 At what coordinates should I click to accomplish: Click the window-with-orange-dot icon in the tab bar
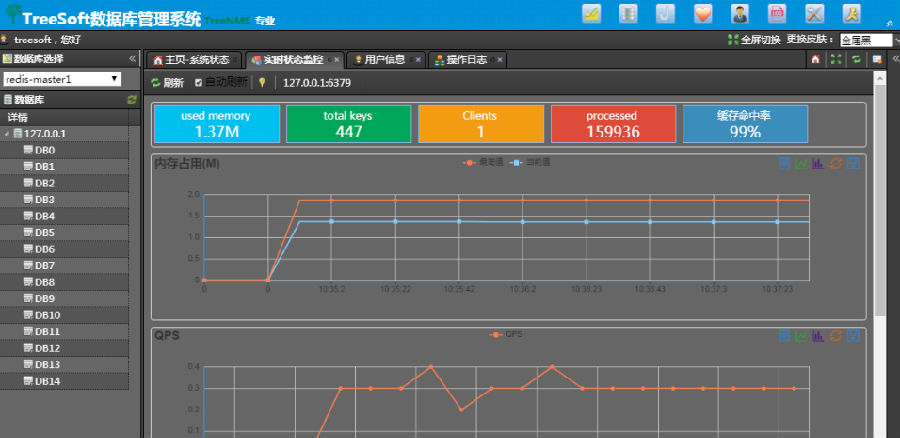876,59
